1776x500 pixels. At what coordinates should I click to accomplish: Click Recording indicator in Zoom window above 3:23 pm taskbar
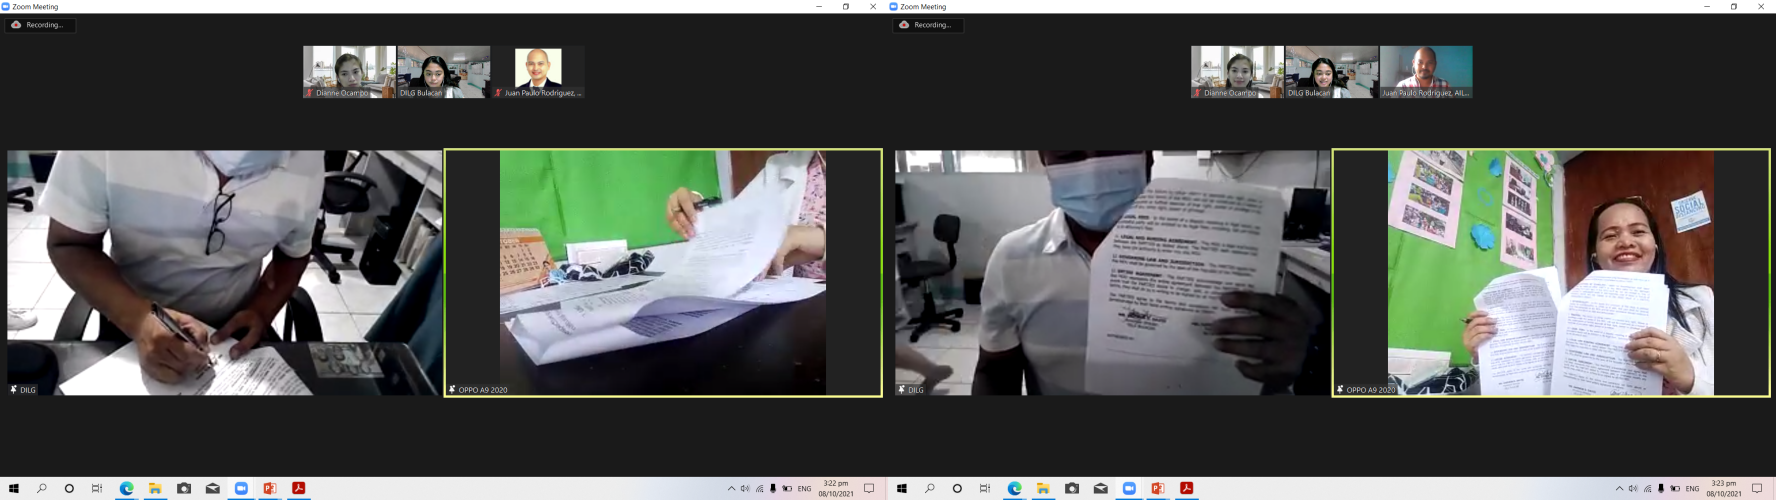click(x=928, y=25)
